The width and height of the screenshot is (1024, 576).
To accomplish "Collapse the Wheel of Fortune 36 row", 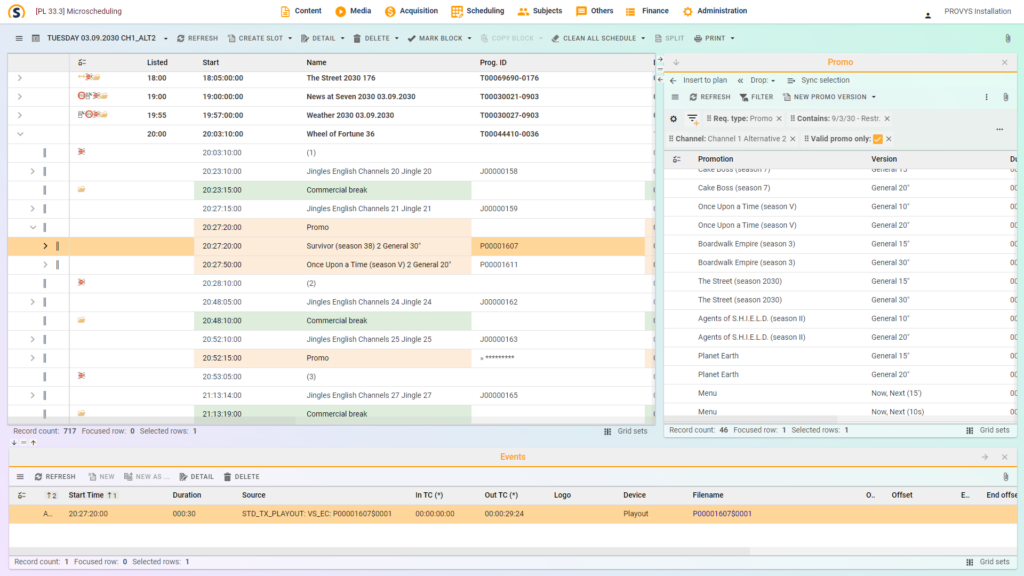I will [20, 134].
